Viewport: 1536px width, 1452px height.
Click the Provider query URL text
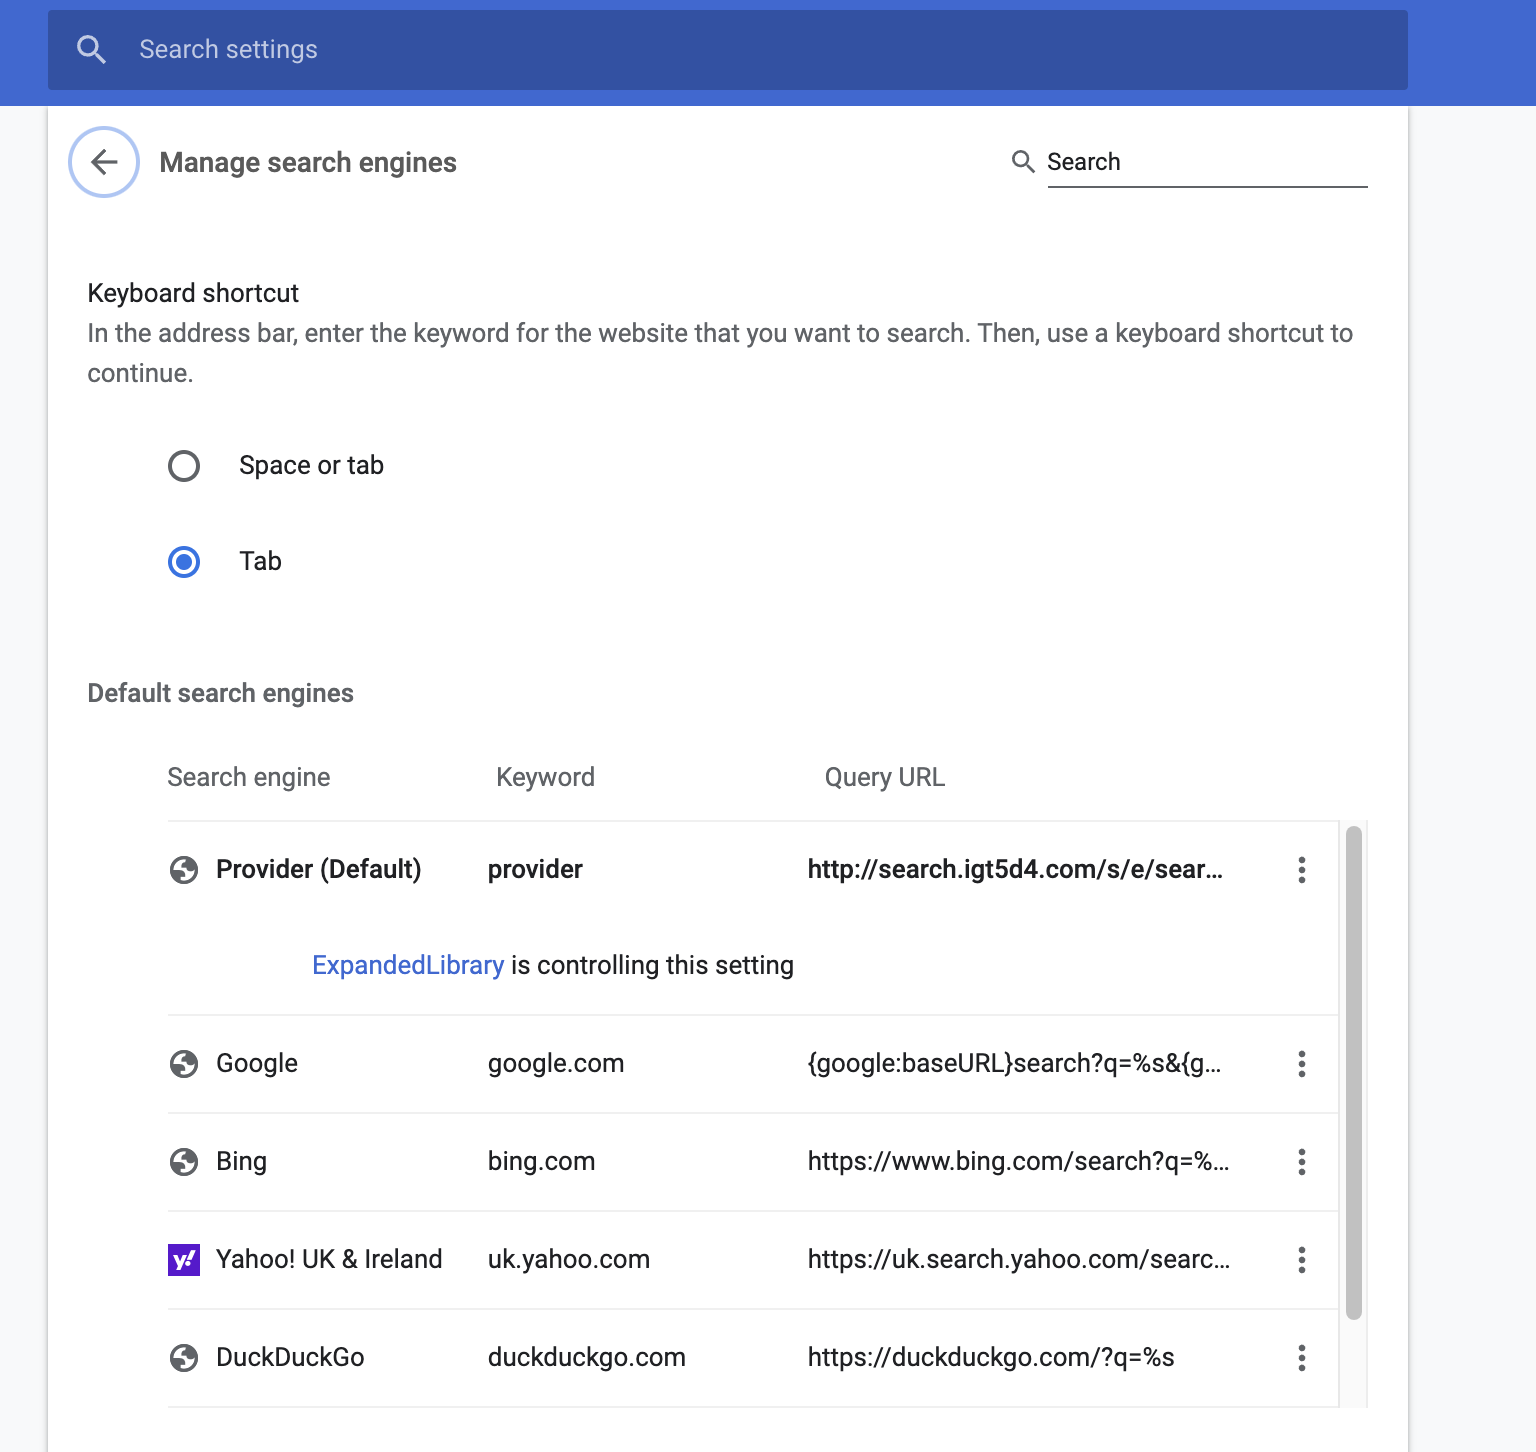click(x=1014, y=870)
